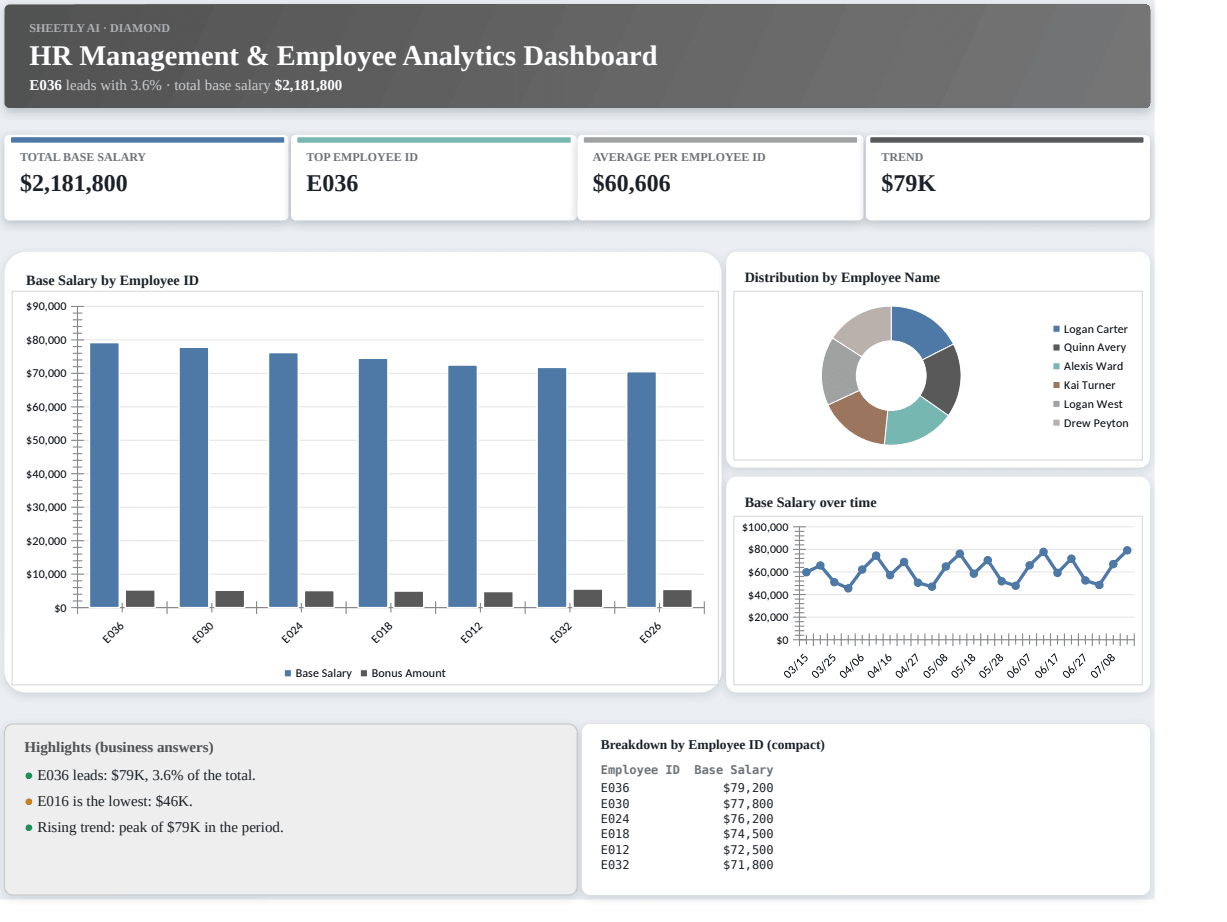Image resolution: width=1227 pixels, height=922 pixels.
Task: Click the Total Base Salary KPI card
Action: pyautogui.click(x=146, y=178)
